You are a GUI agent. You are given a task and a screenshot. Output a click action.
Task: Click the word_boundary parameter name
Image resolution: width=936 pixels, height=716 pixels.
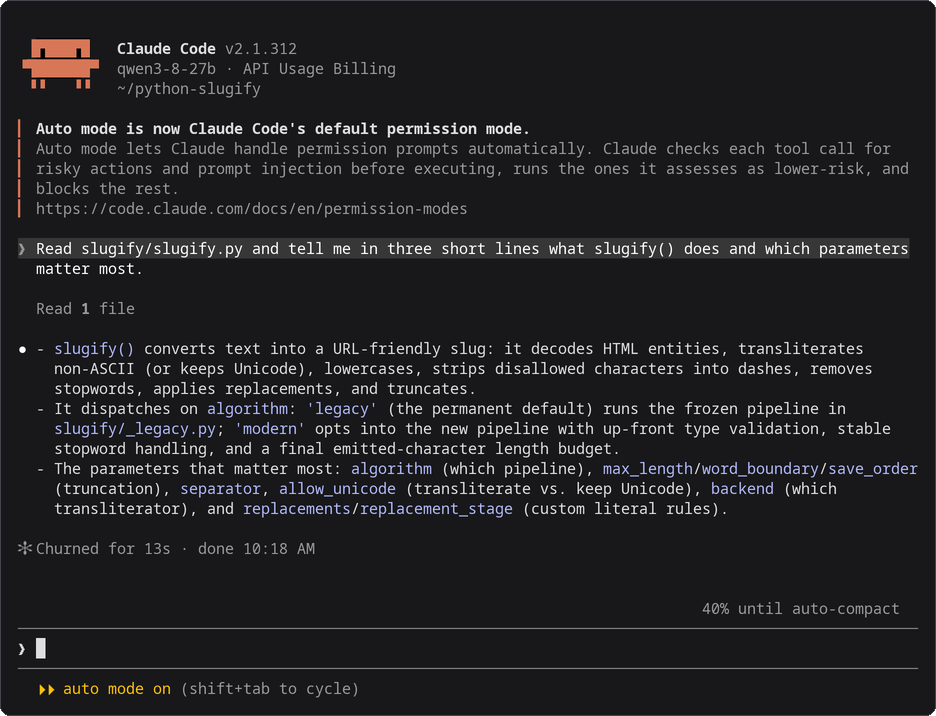(x=760, y=469)
